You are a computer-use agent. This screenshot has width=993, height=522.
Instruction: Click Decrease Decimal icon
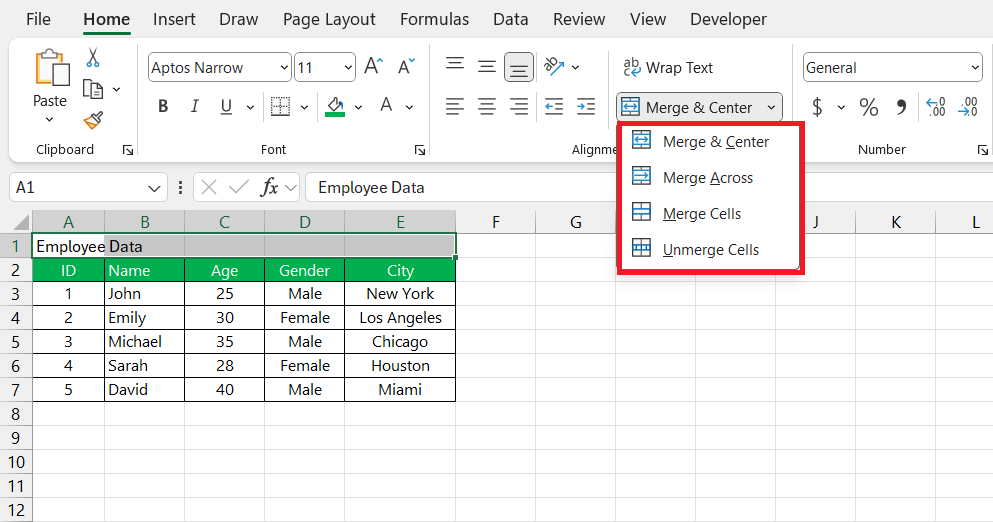(x=968, y=106)
